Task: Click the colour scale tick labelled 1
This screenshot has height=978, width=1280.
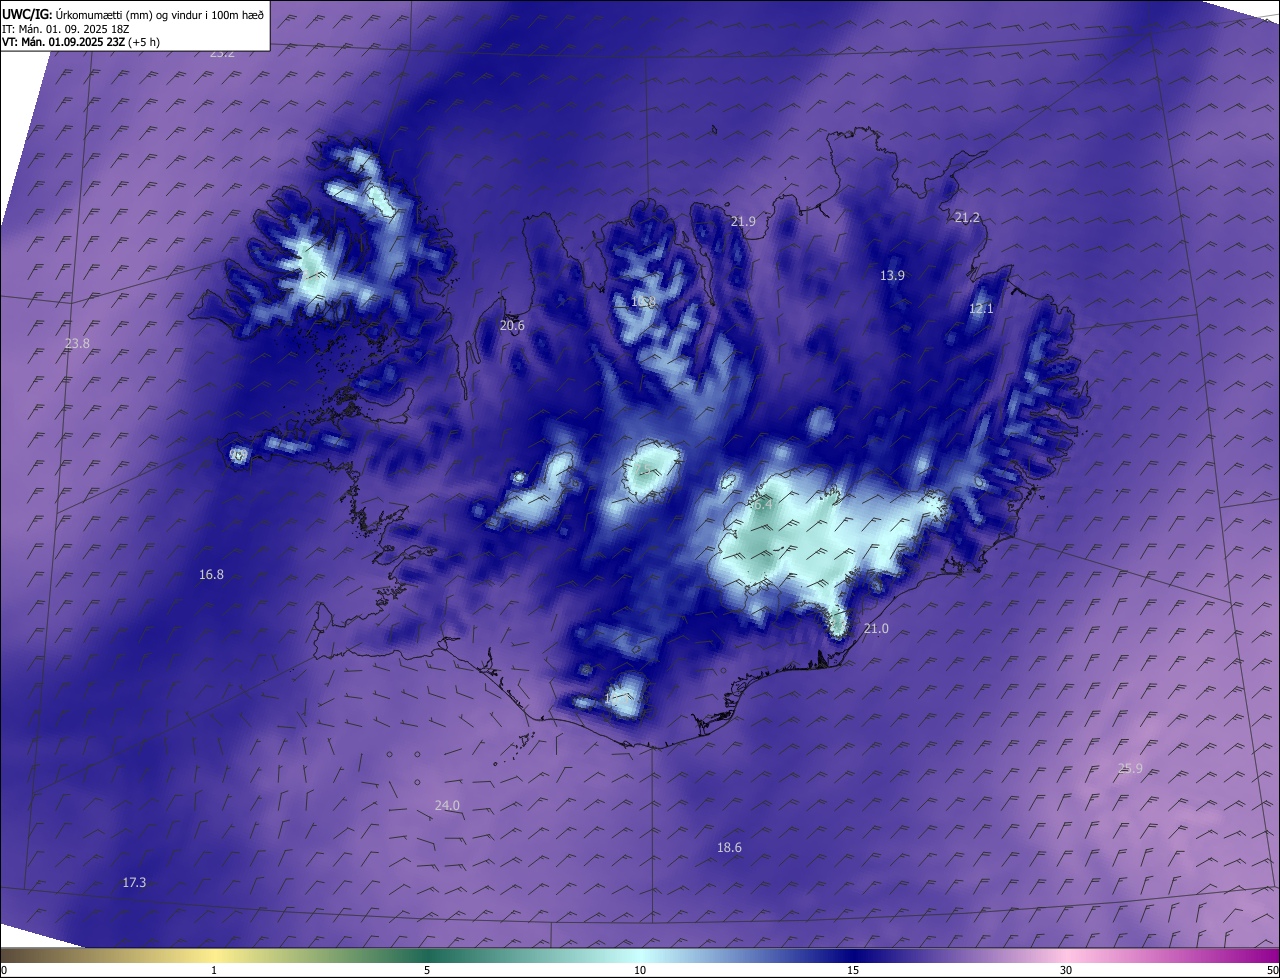Action: [x=214, y=970]
